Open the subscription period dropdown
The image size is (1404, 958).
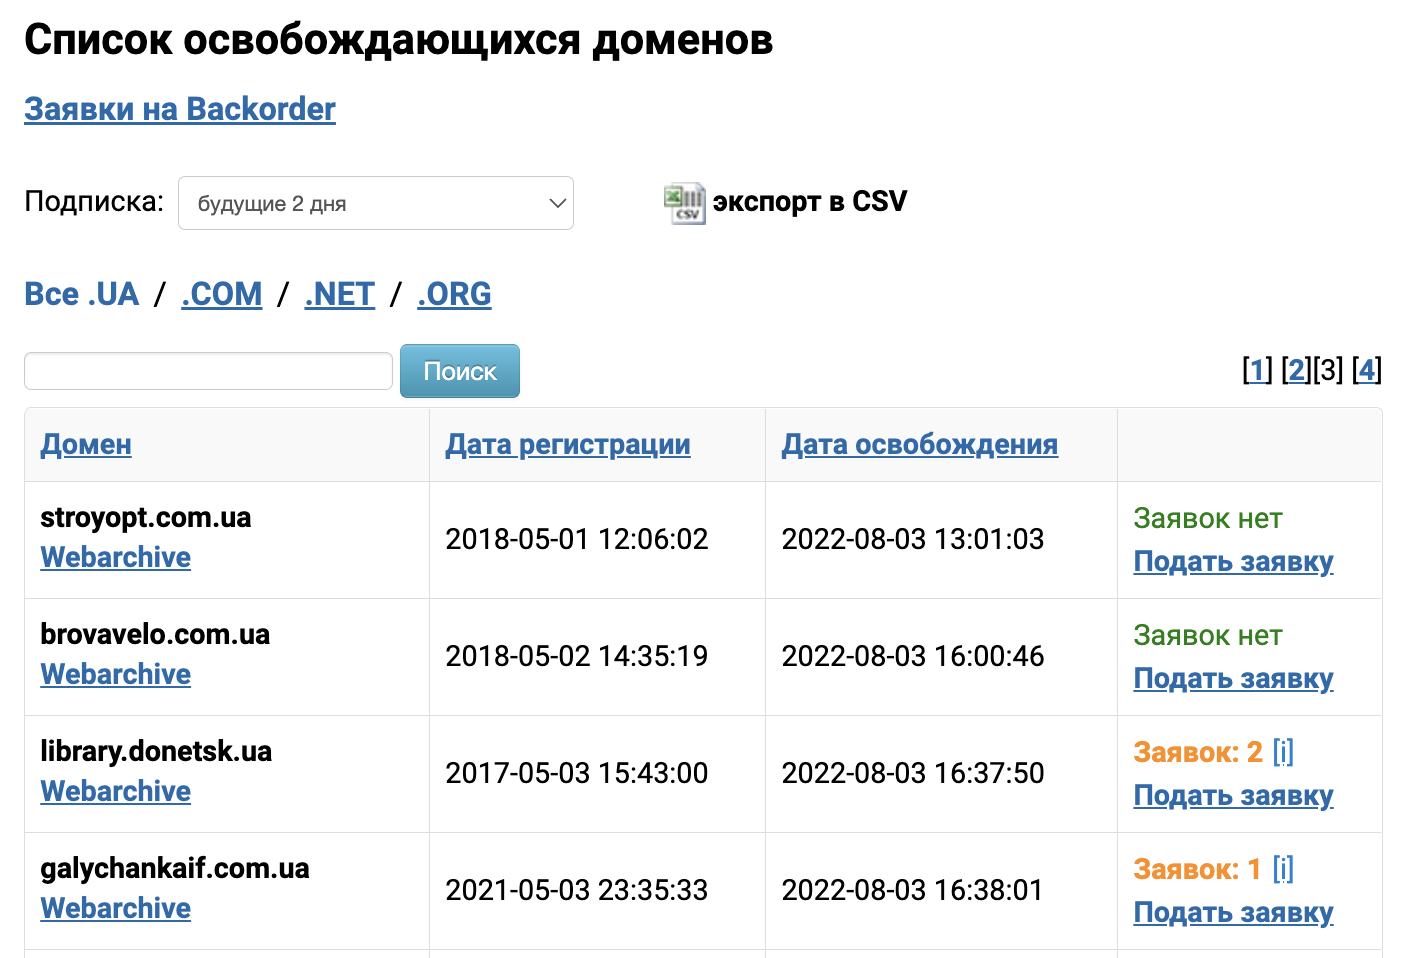pyautogui.click(x=376, y=203)
